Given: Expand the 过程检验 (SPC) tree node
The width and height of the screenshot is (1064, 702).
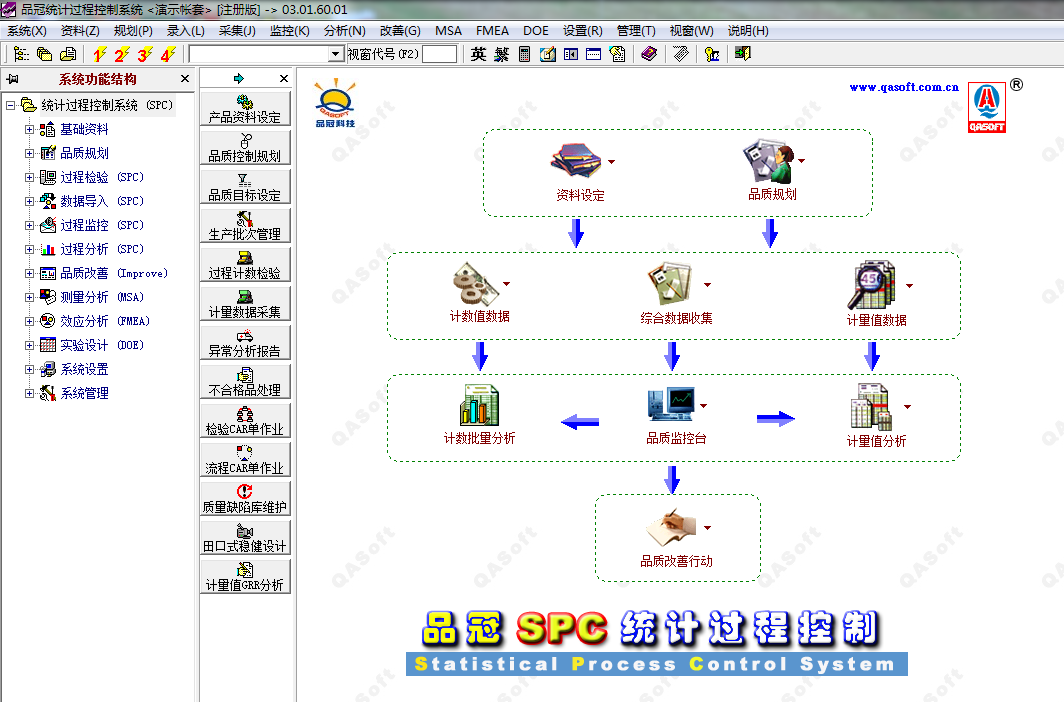Looking at the screenshot, I should [29, 177].
